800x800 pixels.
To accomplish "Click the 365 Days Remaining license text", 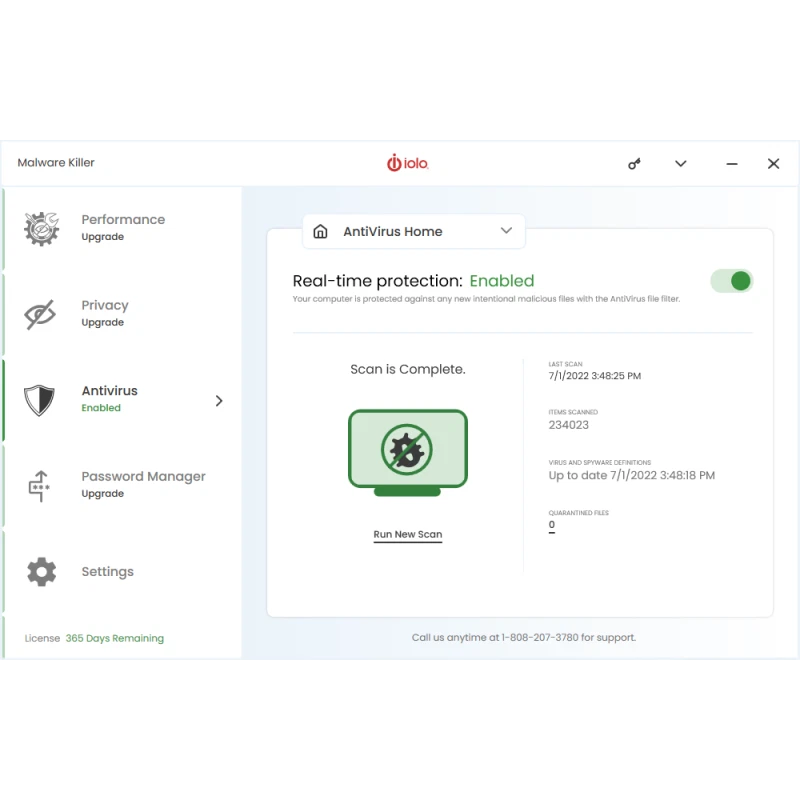I will (x=114, y=638).
